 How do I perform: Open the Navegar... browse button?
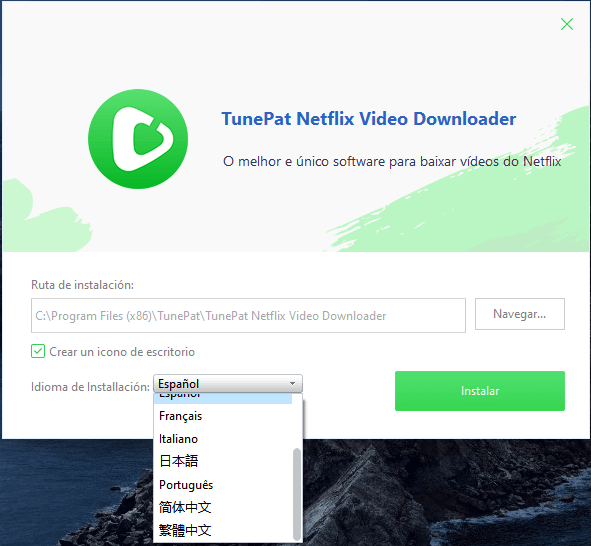click(520, 314)
